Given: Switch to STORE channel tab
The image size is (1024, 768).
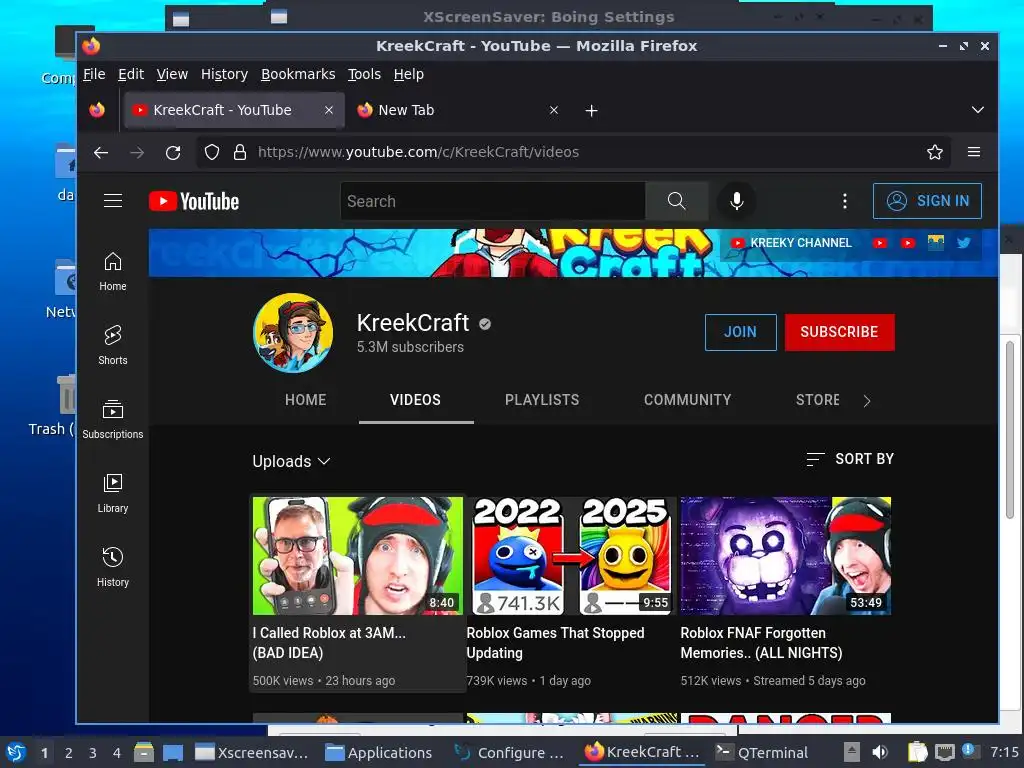Looking at the screenshot, I should (817, 400).
